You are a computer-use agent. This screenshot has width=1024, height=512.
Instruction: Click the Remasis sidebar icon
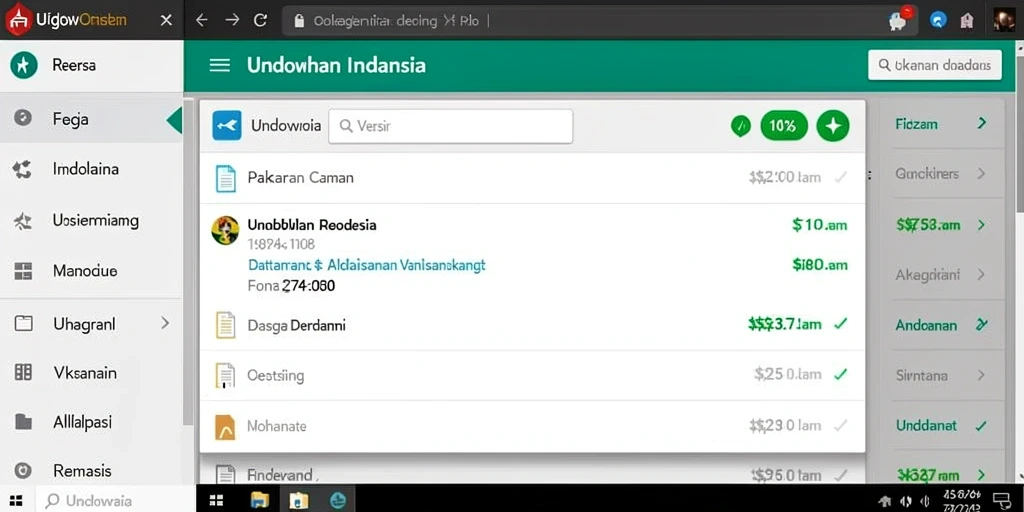[x=23, y=471]
